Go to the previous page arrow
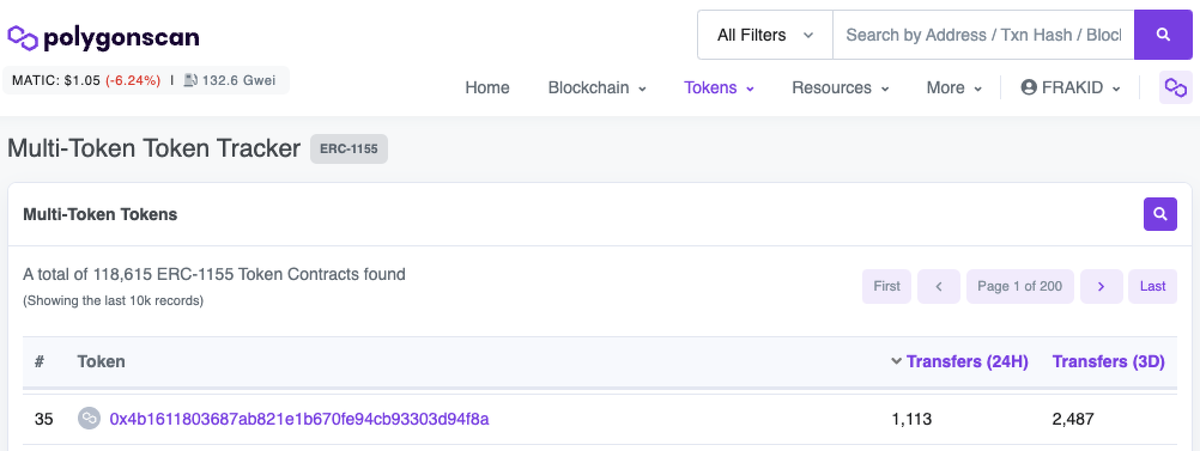Image resolution: width=1200 pixels, height=451 pixels. [939, 286]
